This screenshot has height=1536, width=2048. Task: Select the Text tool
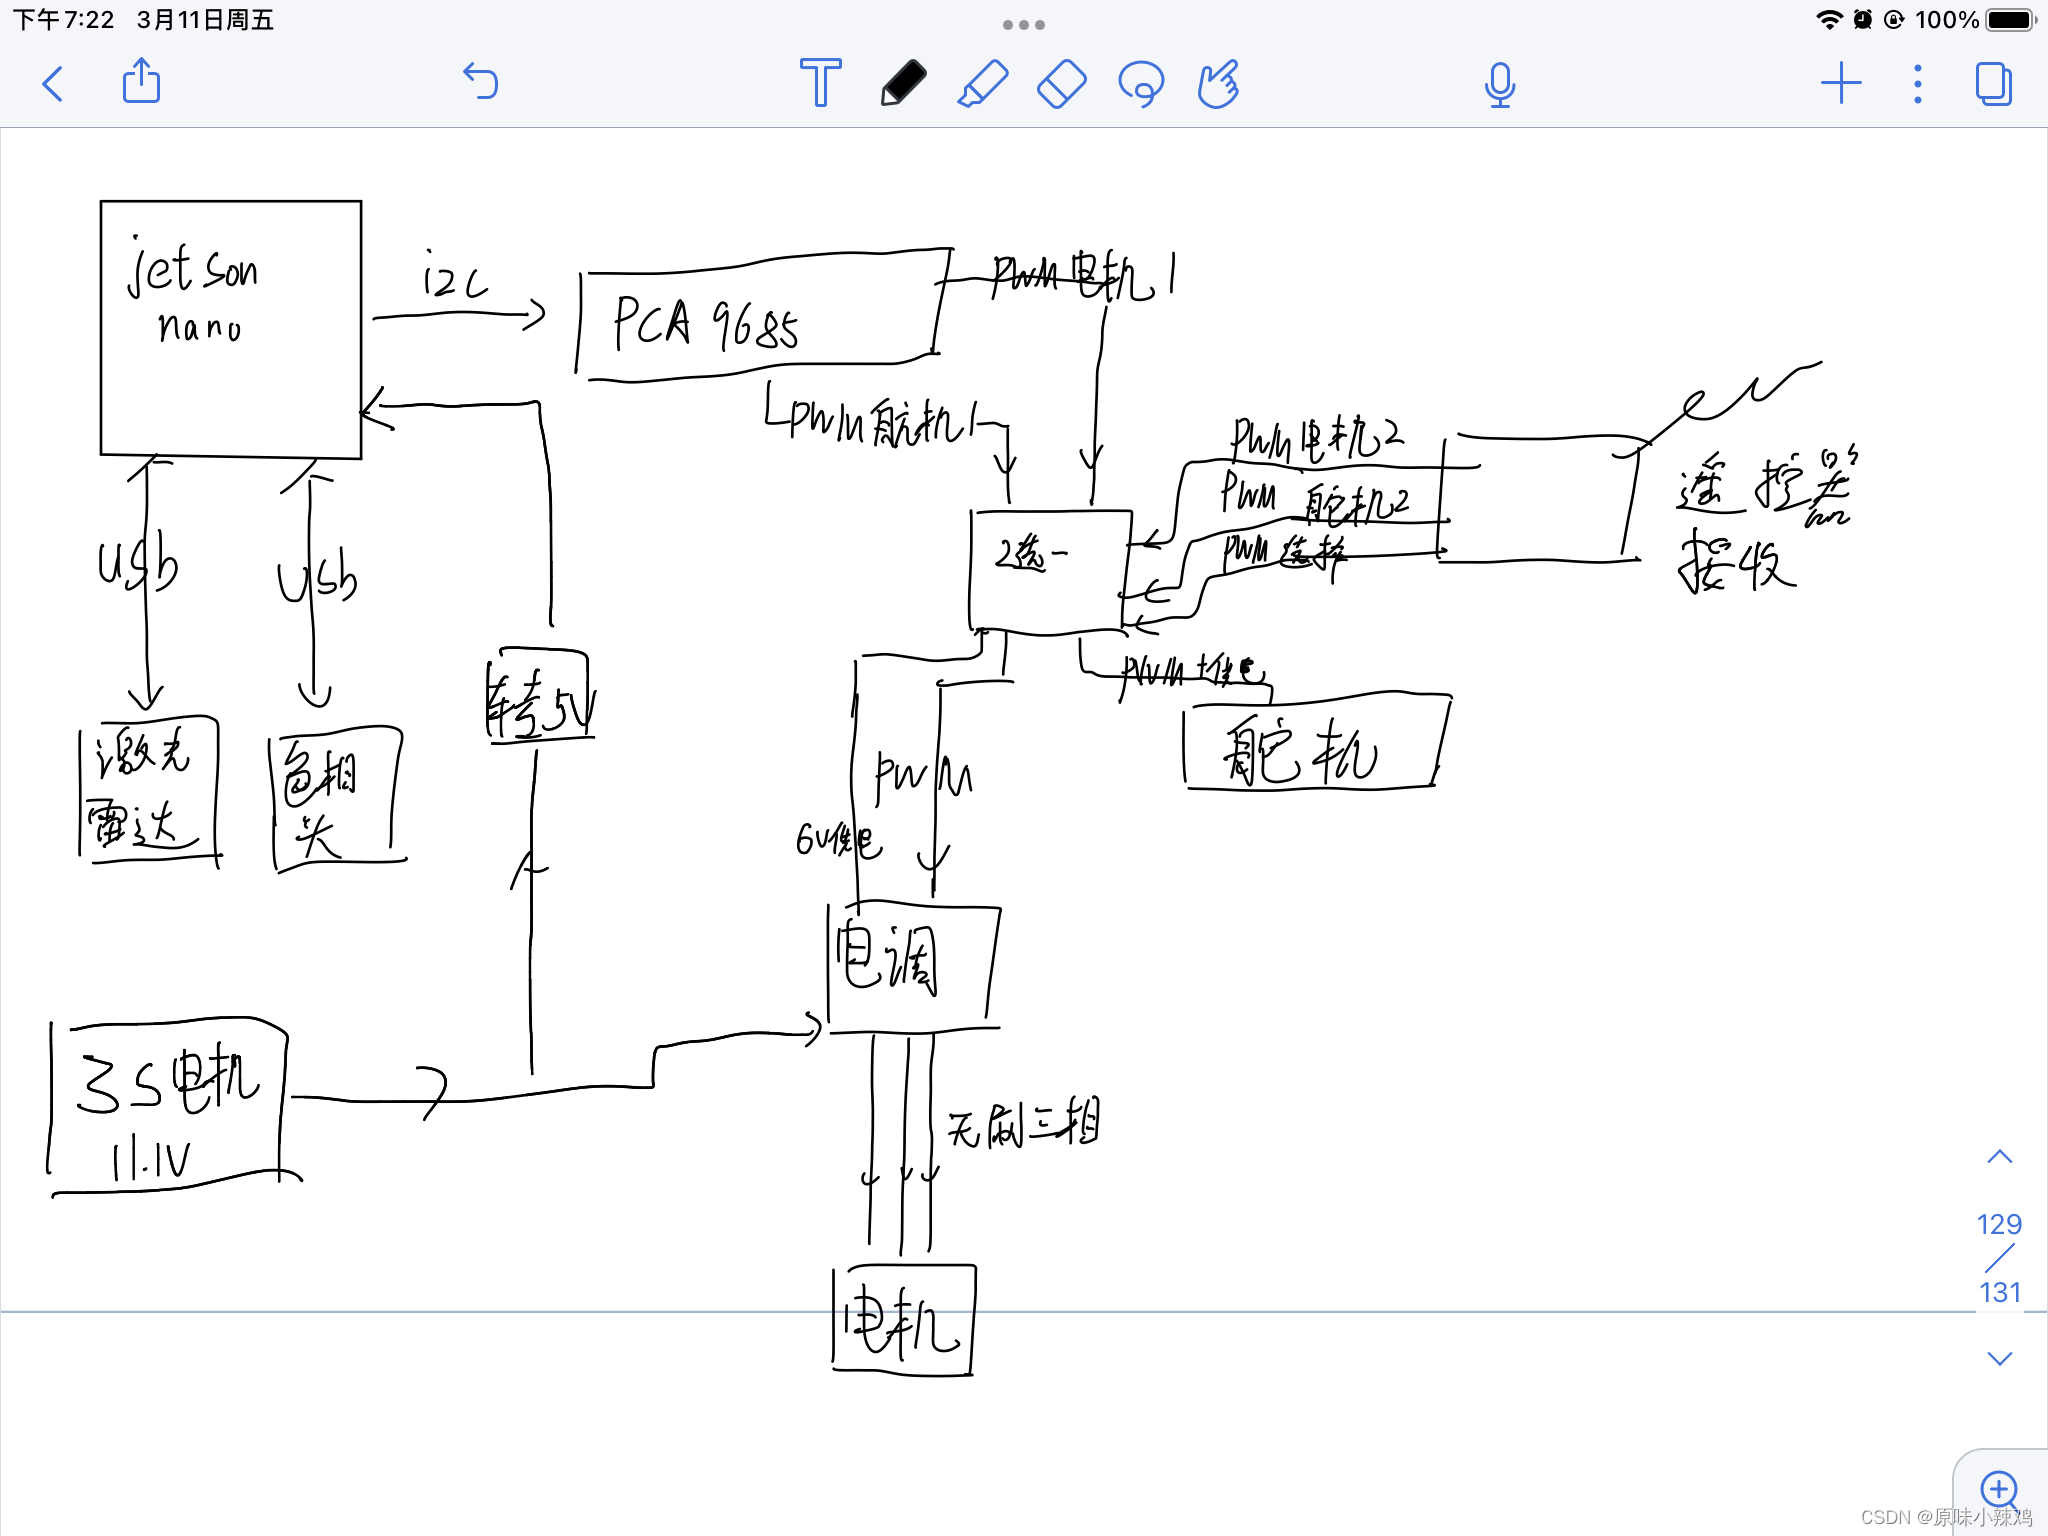tap(820, 82)
